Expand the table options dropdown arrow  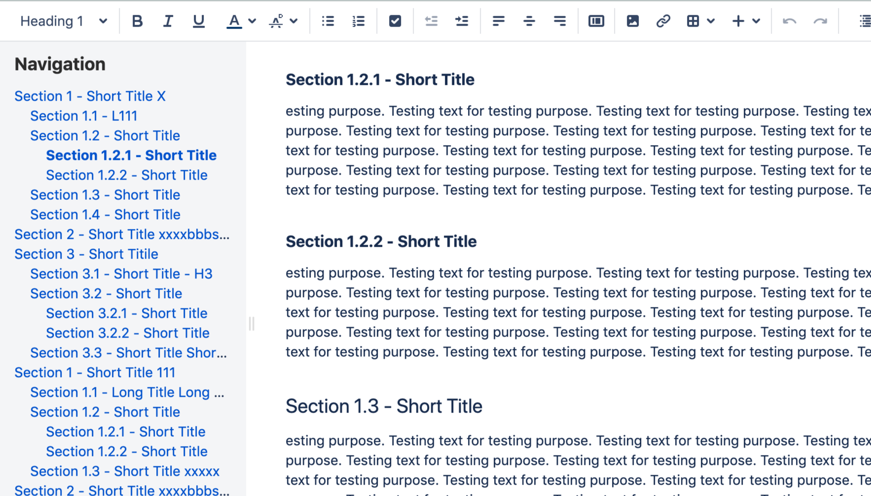(x=711, y=21)
